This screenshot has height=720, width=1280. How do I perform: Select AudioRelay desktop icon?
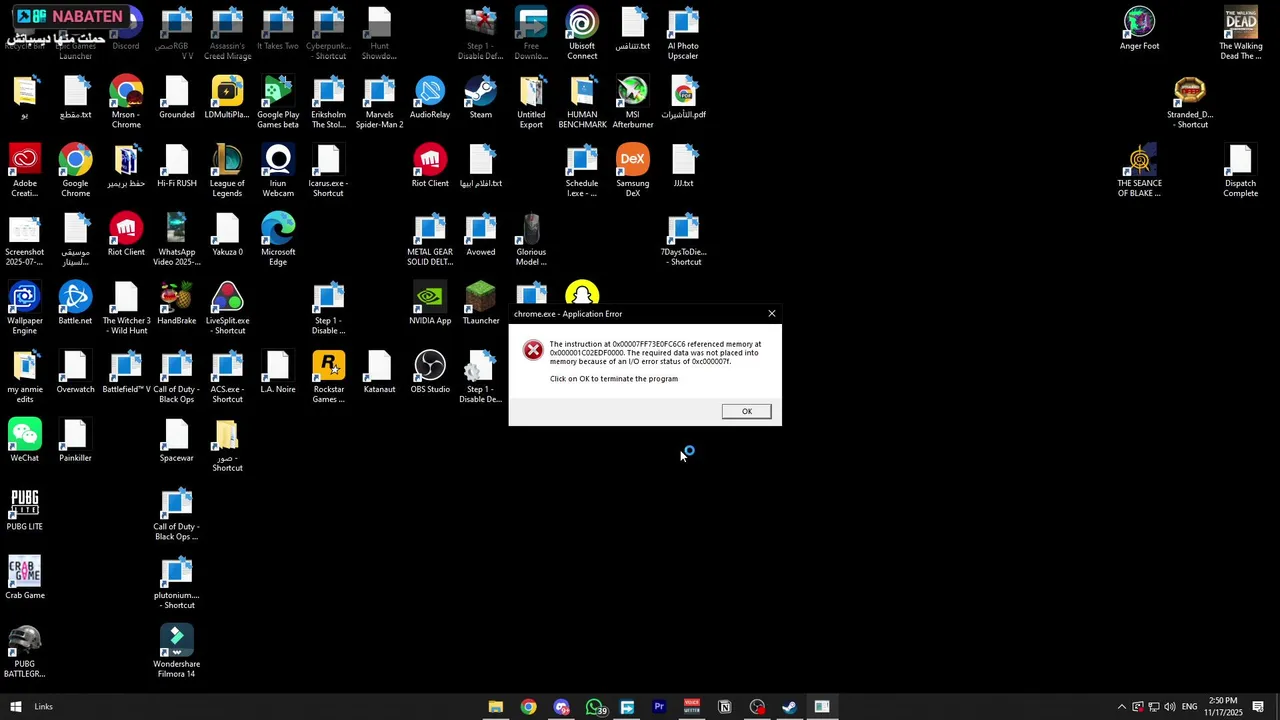pyautogui.click(x=430, y=97)
